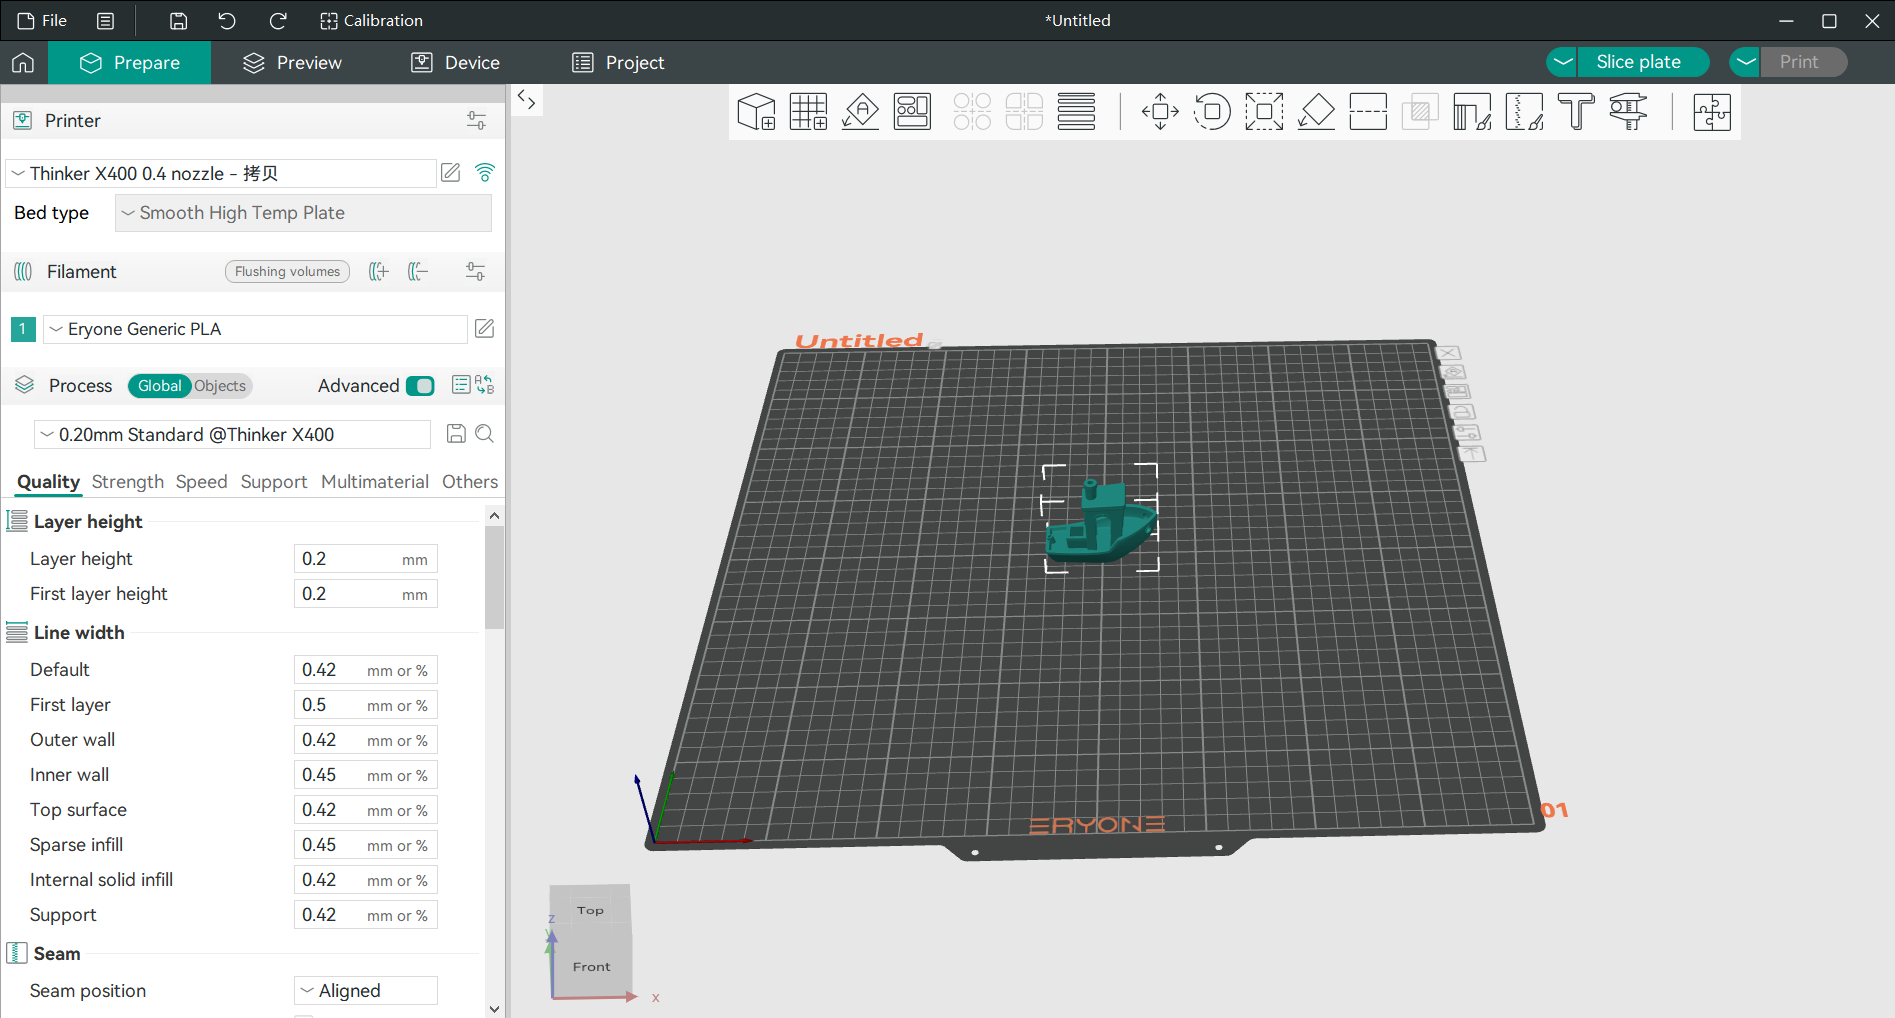Open the Support painting tool
The image size is (1895, 1018).
pyautogui.click(x=1472, y=112)
